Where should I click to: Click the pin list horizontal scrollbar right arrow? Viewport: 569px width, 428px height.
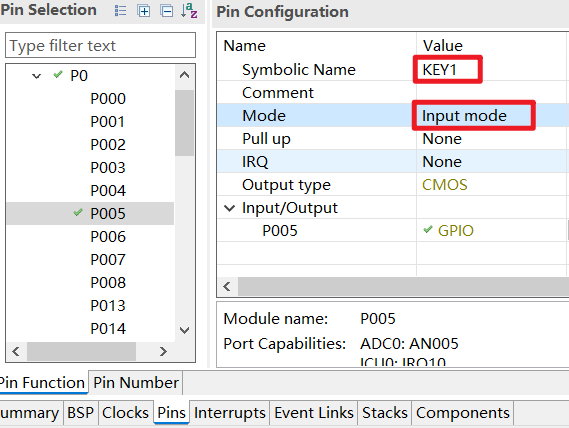pyautogui.click(x=163, y=351)
